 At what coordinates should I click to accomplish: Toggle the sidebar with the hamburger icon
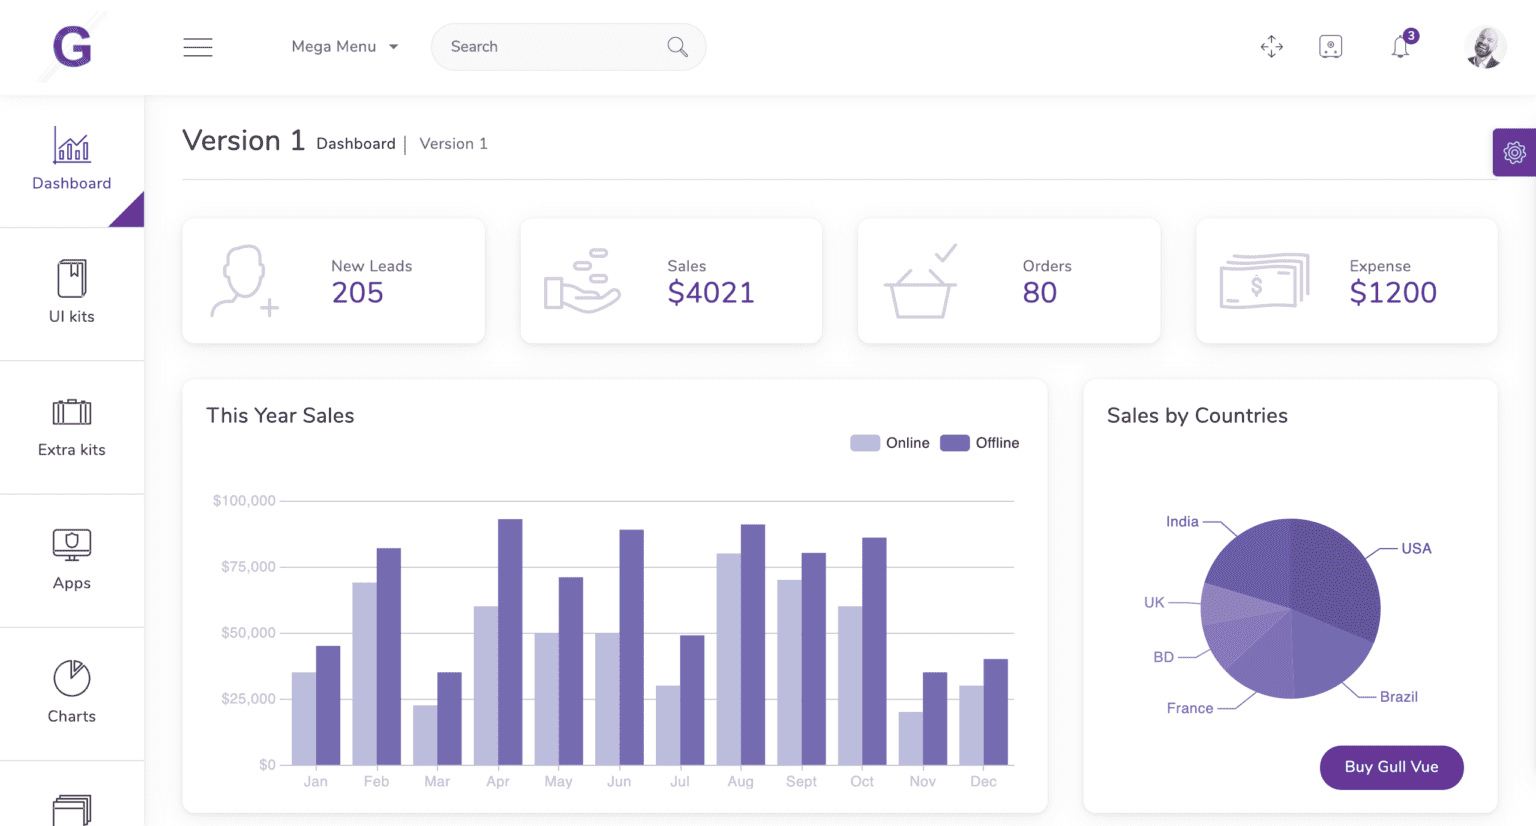coord(198,46)
